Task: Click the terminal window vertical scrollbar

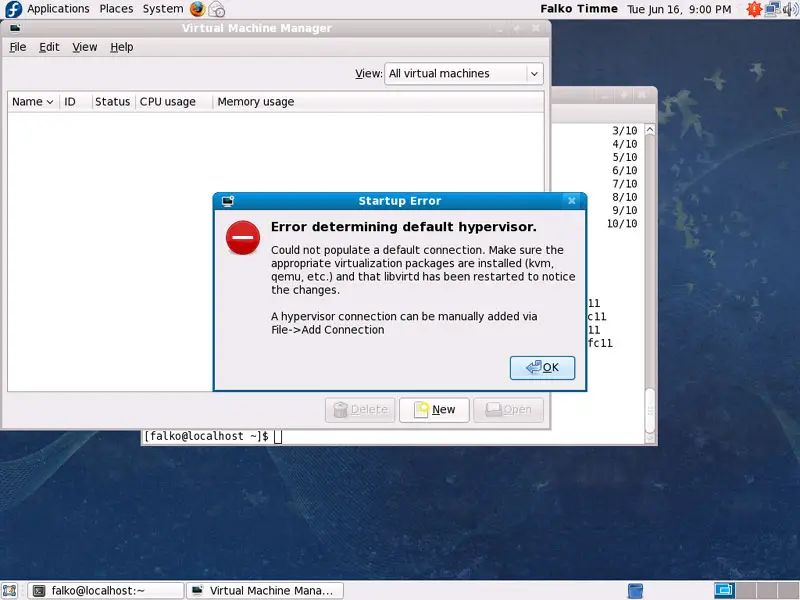Action: [650, 283]
